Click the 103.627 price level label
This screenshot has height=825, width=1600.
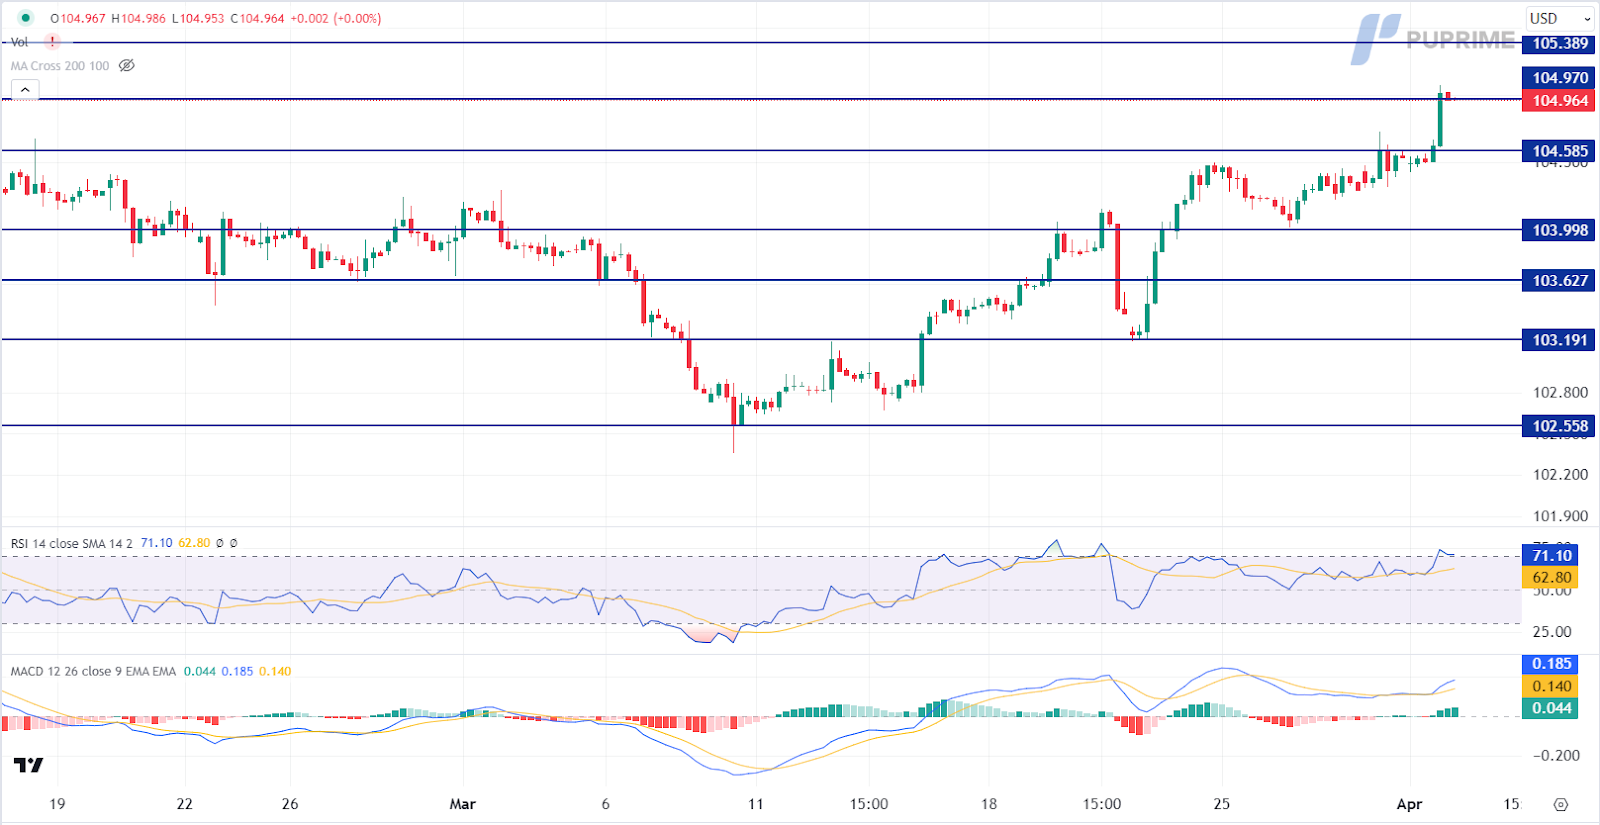coord(1559,280)
